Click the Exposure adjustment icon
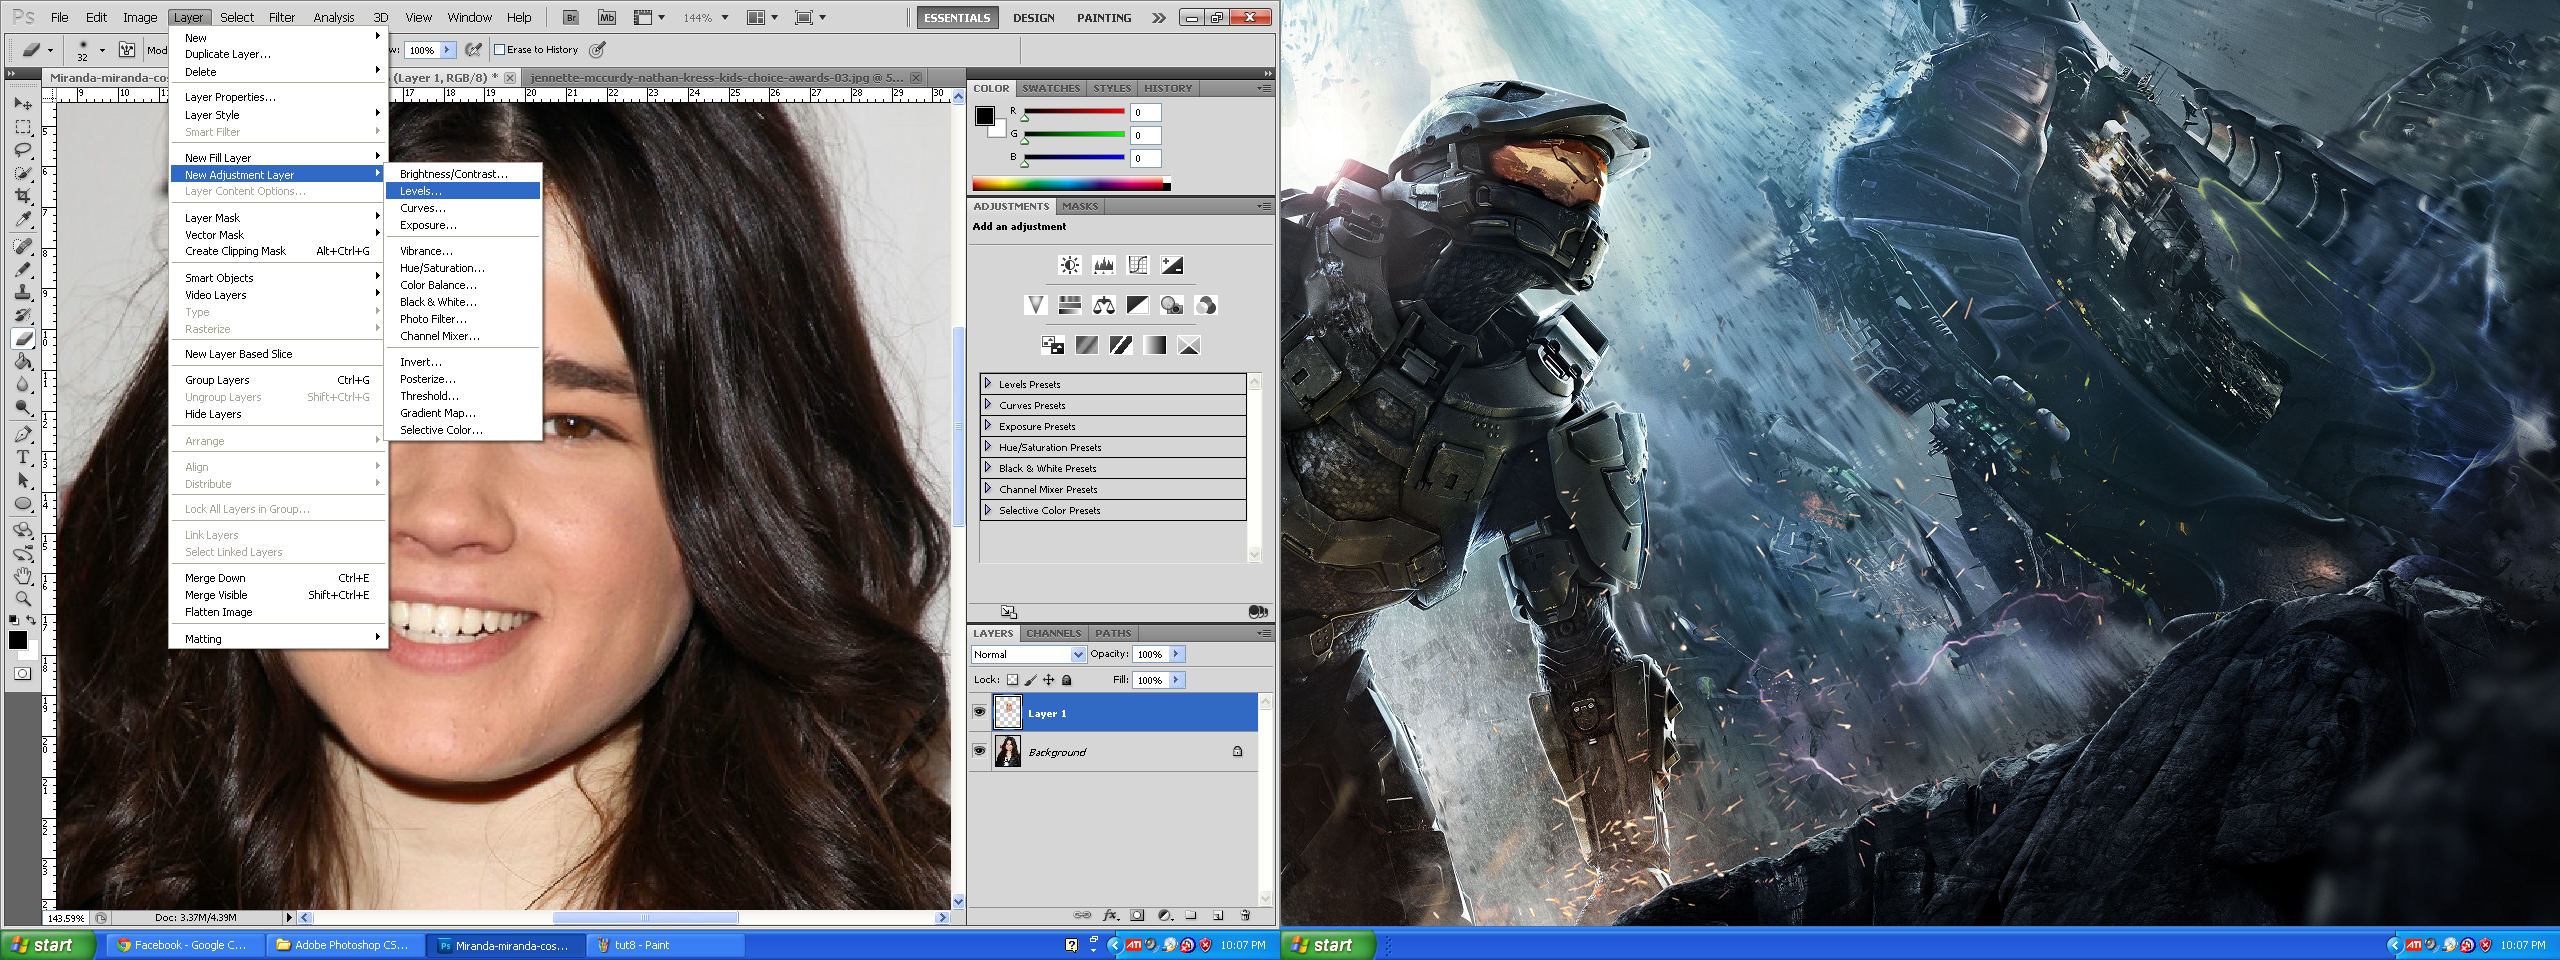The width and height of the screenshot is (2560, 960). 1172,265
